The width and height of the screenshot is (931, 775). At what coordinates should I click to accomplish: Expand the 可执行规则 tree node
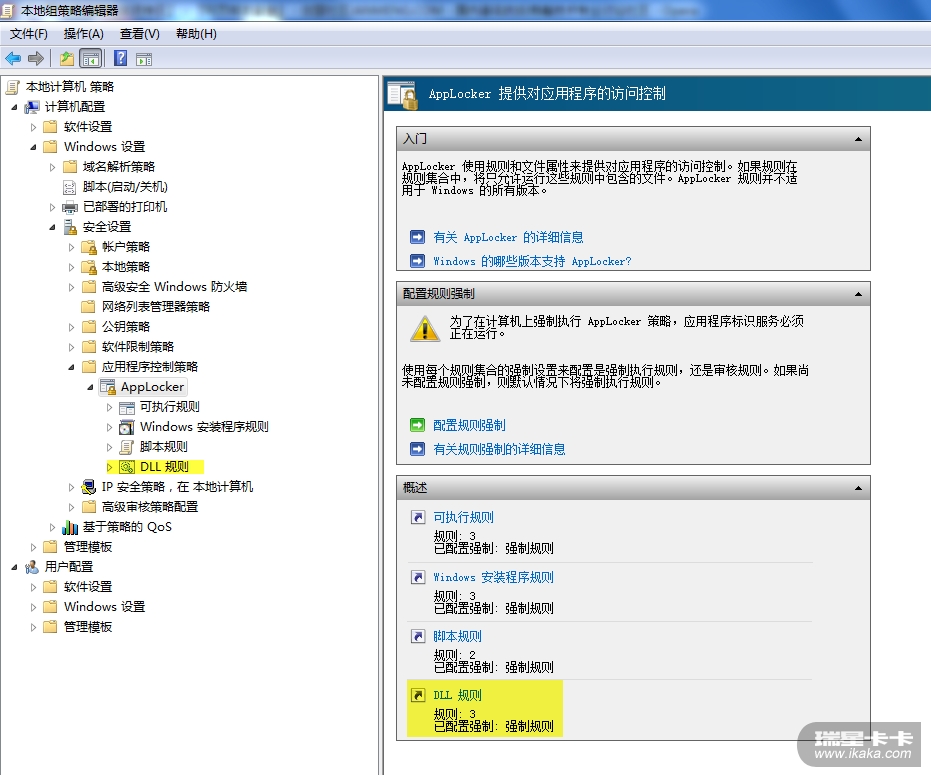point(109,407)
